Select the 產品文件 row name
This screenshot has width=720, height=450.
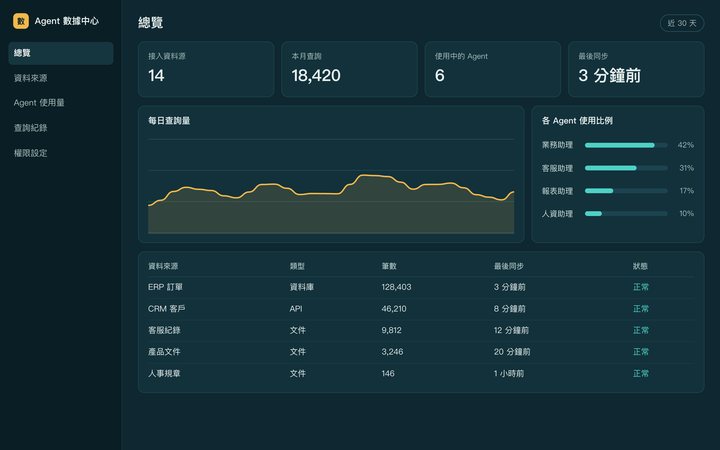[164, 352]
